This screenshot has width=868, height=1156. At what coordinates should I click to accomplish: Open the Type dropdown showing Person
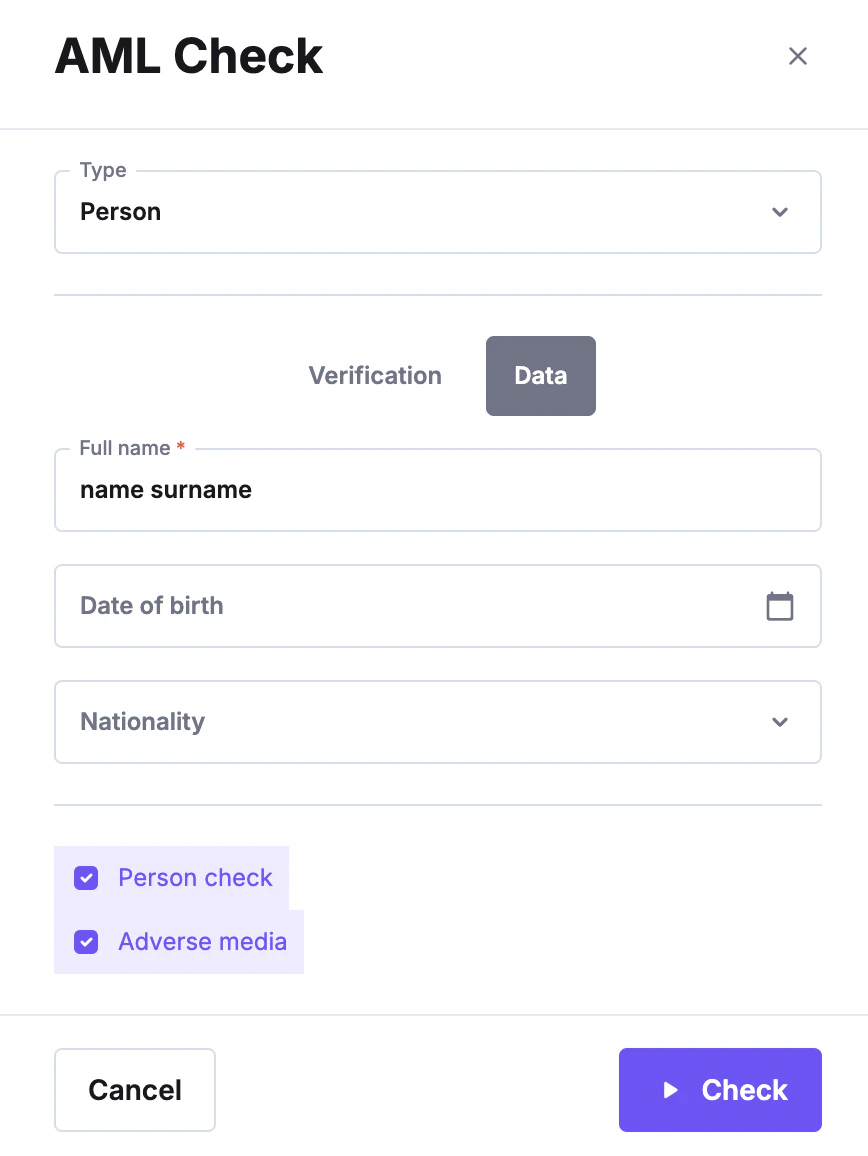pyautogui.click(x=420, y=212)
